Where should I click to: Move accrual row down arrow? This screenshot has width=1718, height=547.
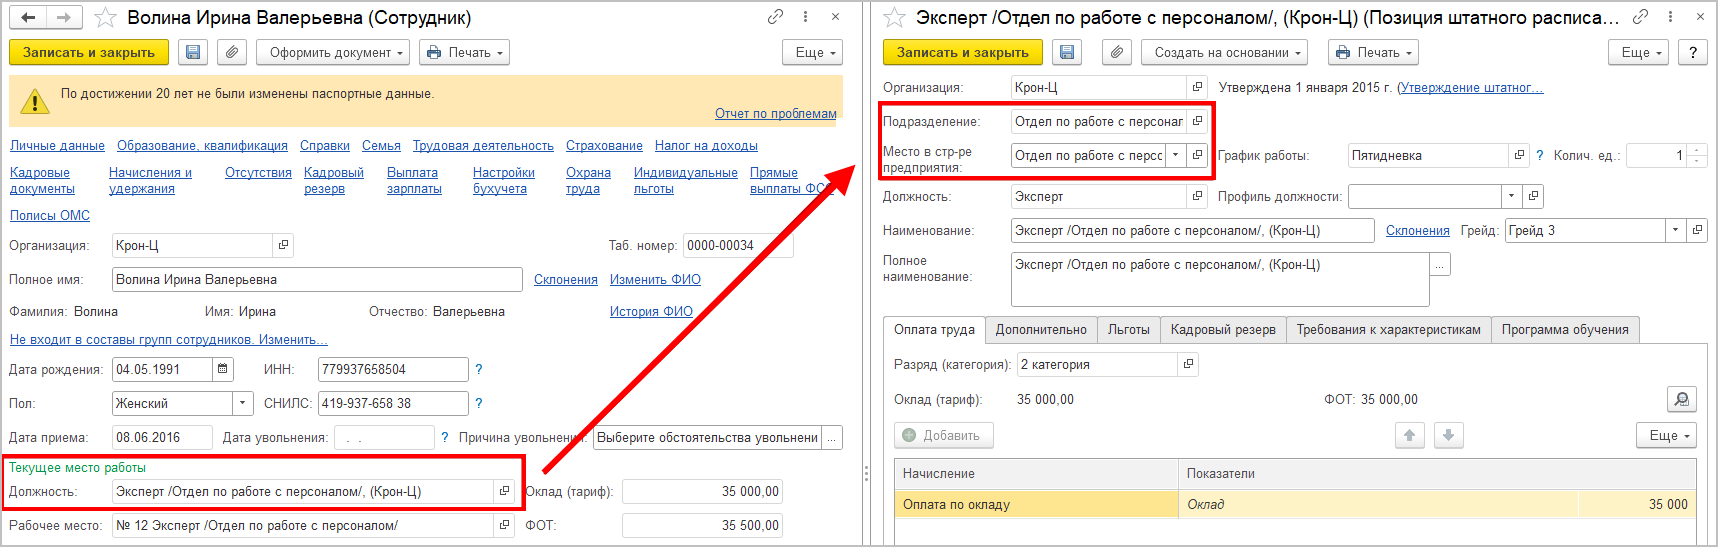1449,435
